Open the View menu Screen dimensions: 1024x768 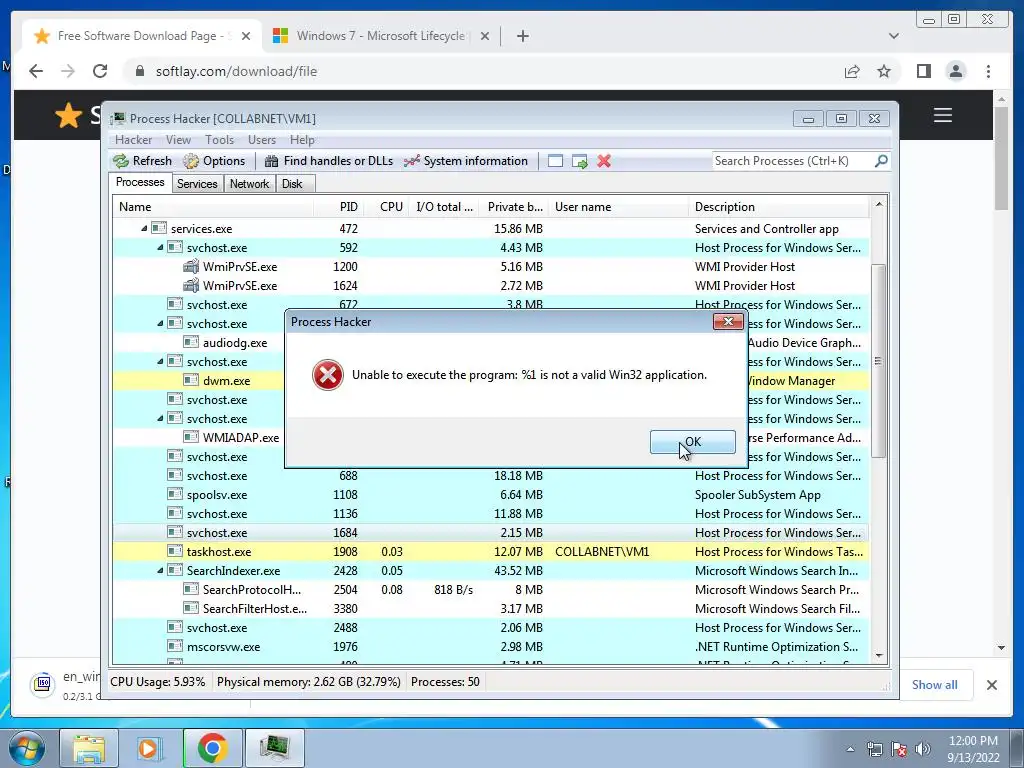coord(178,140)
